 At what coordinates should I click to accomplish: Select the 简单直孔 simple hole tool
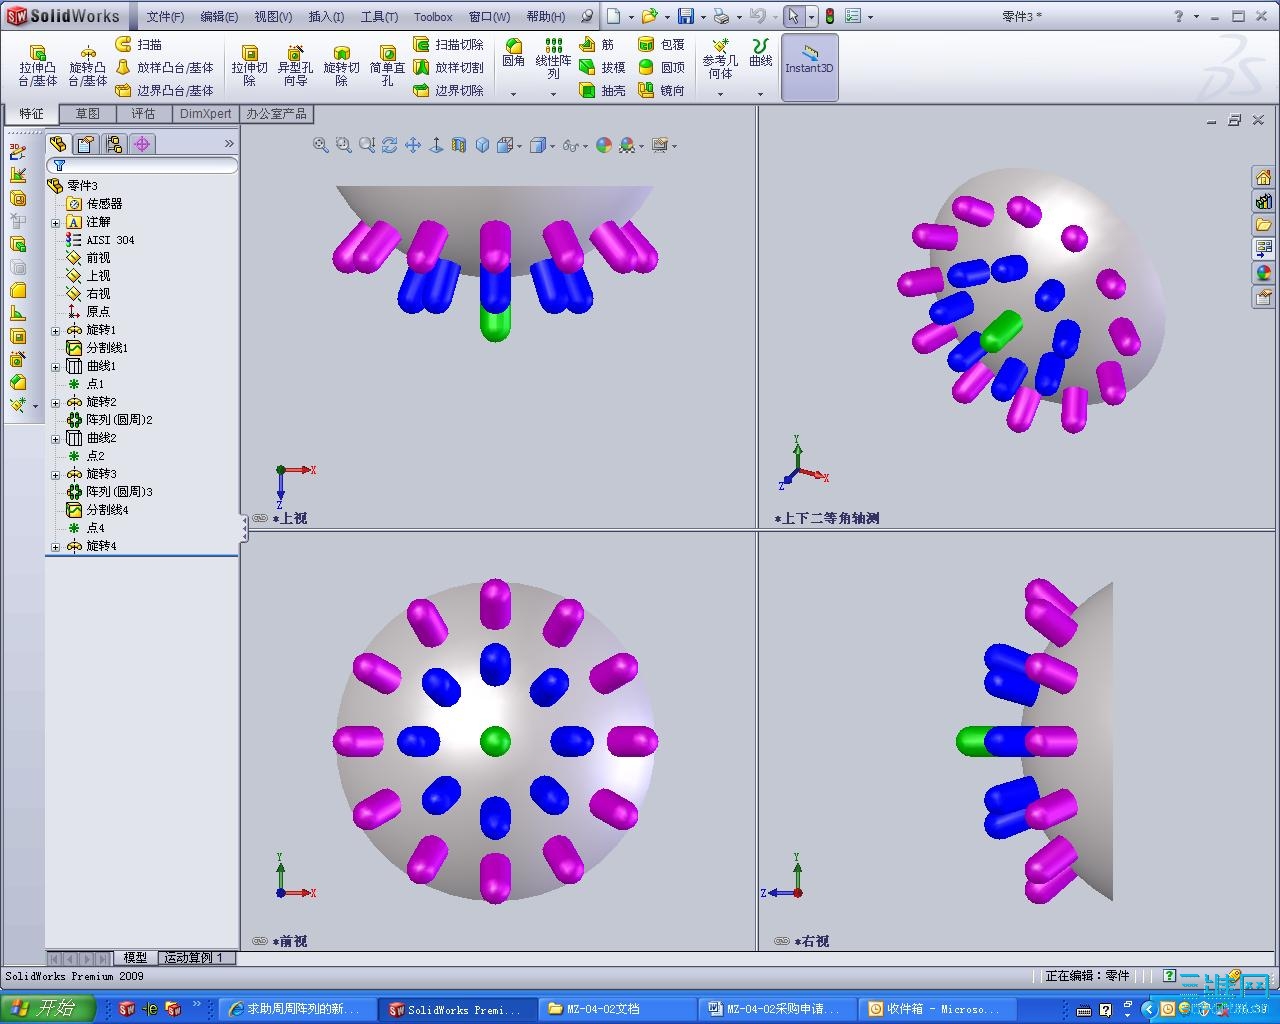[x=387, y=66]
